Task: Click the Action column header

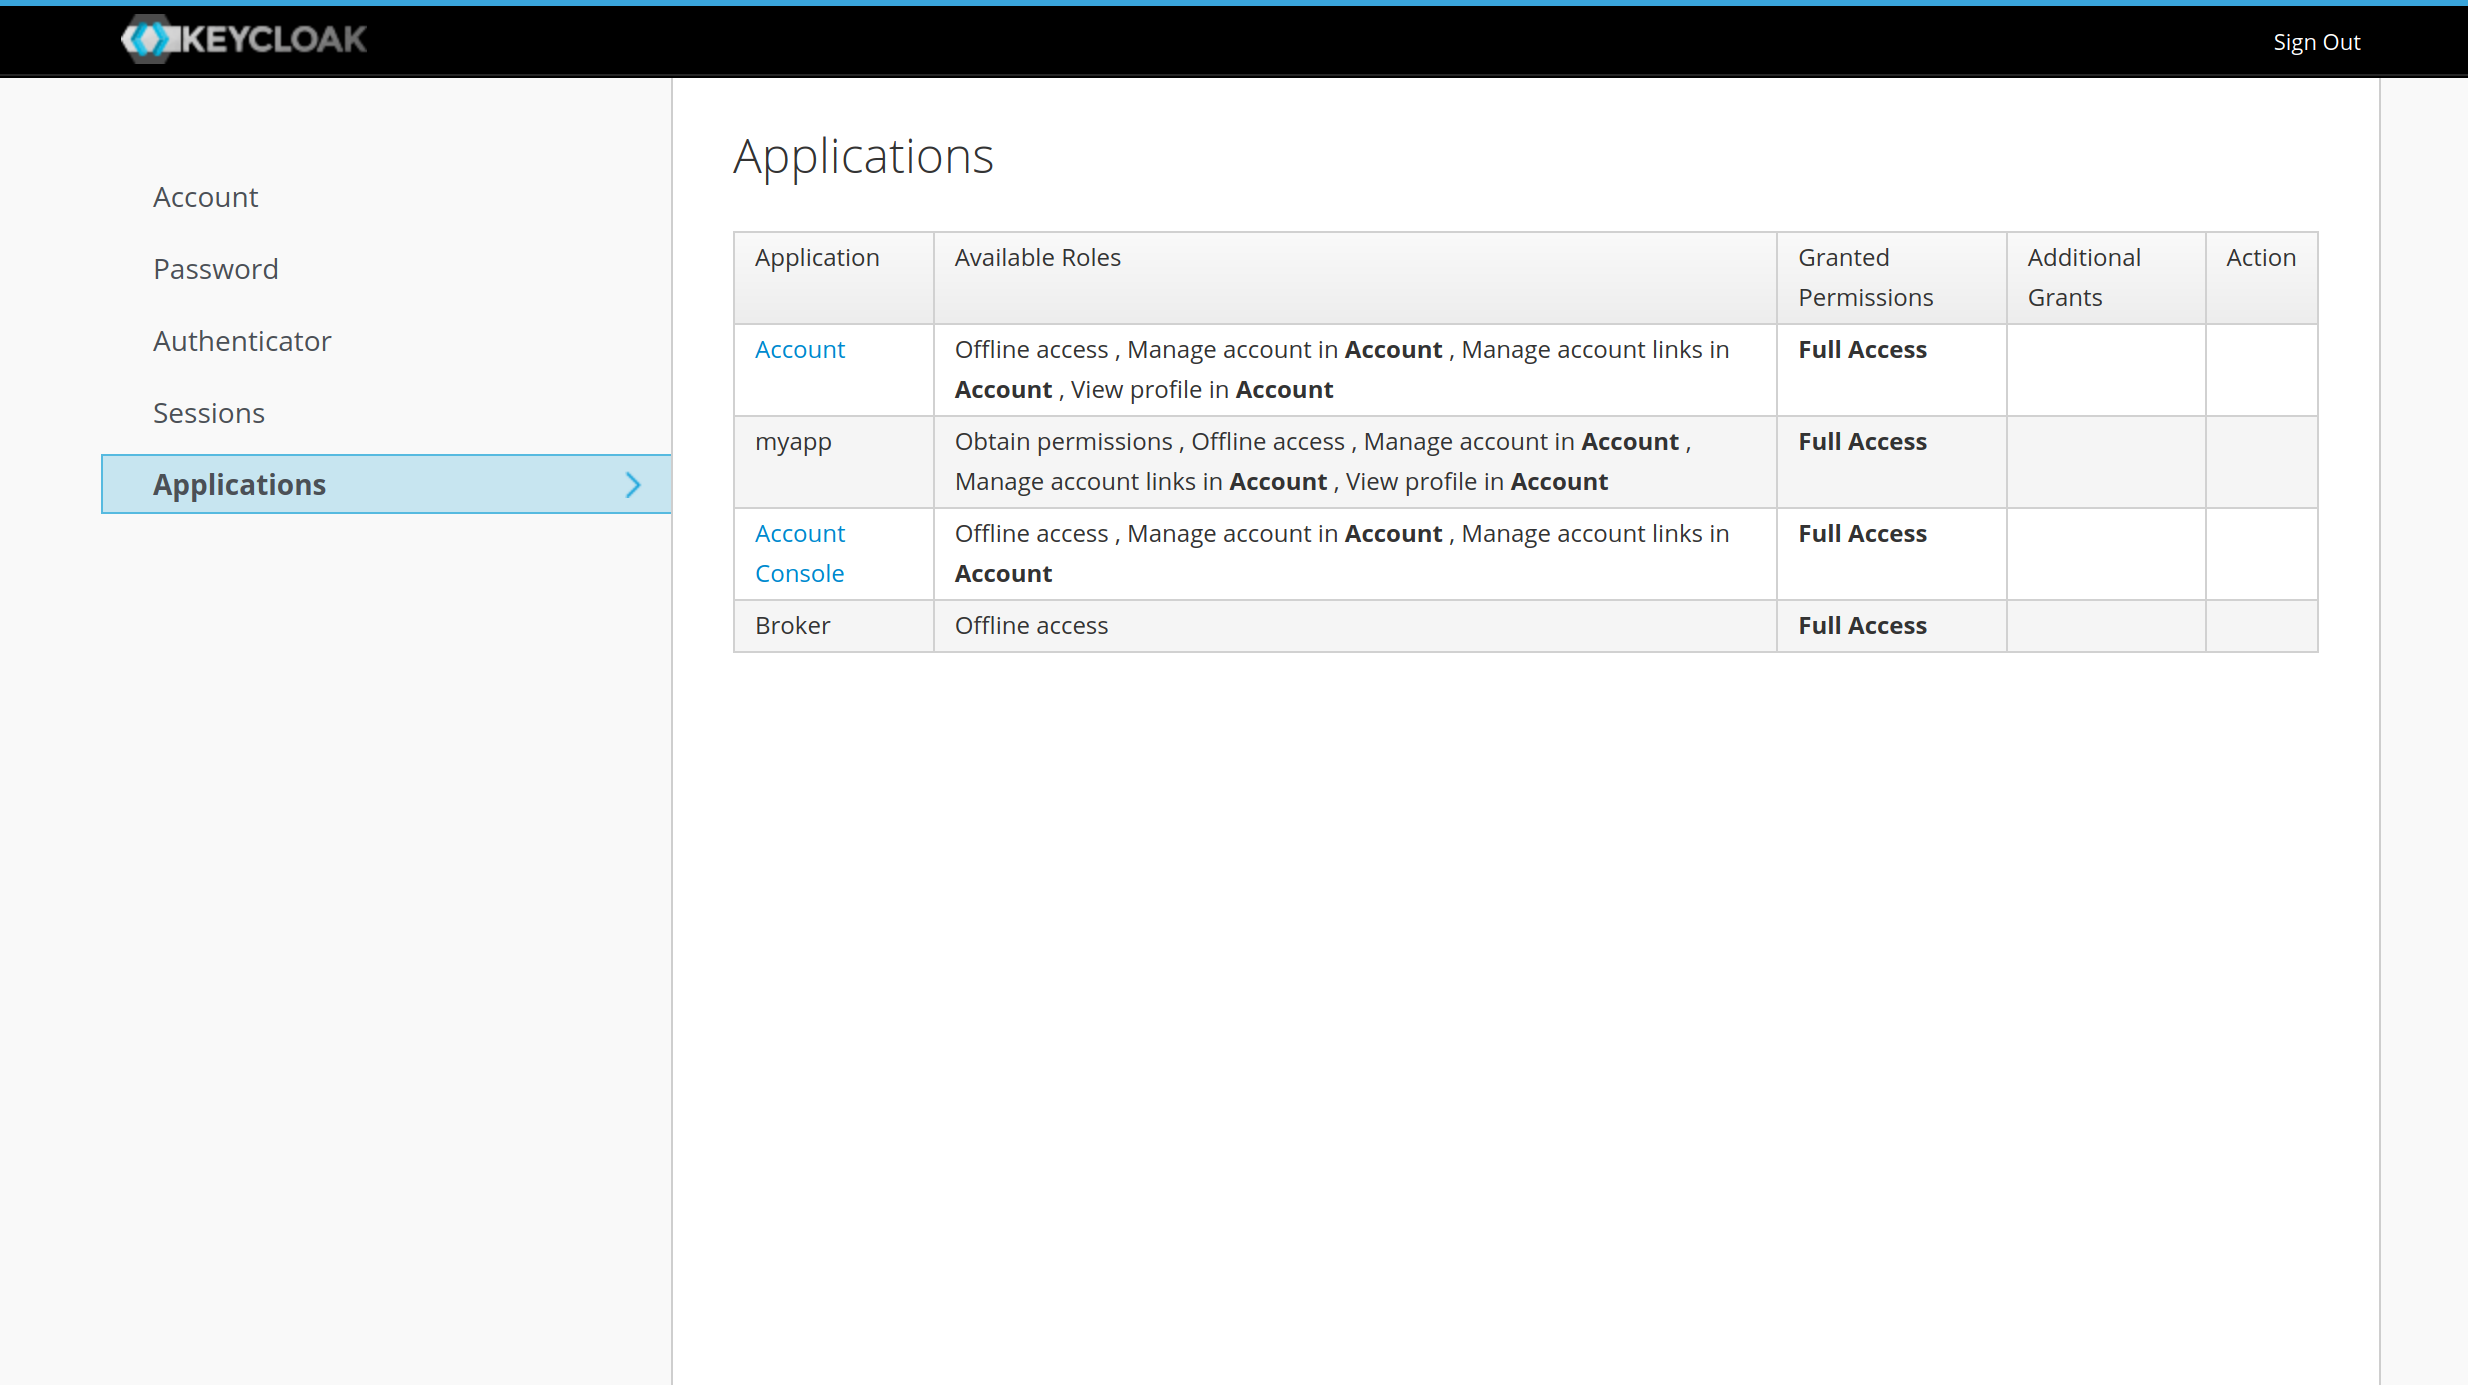Action: [2261, 278]
